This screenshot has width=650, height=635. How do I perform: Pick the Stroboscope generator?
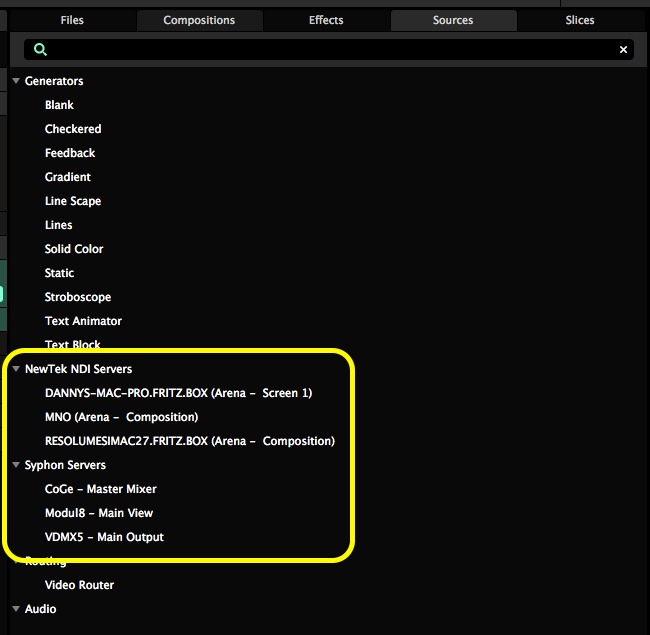[x=78, y=297]
